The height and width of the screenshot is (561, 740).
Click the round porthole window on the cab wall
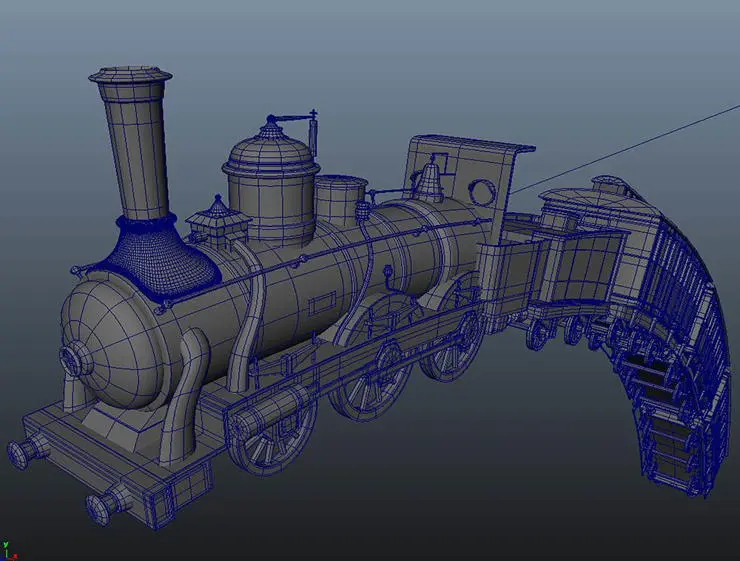pyautogui.click(x=481, y=192)
